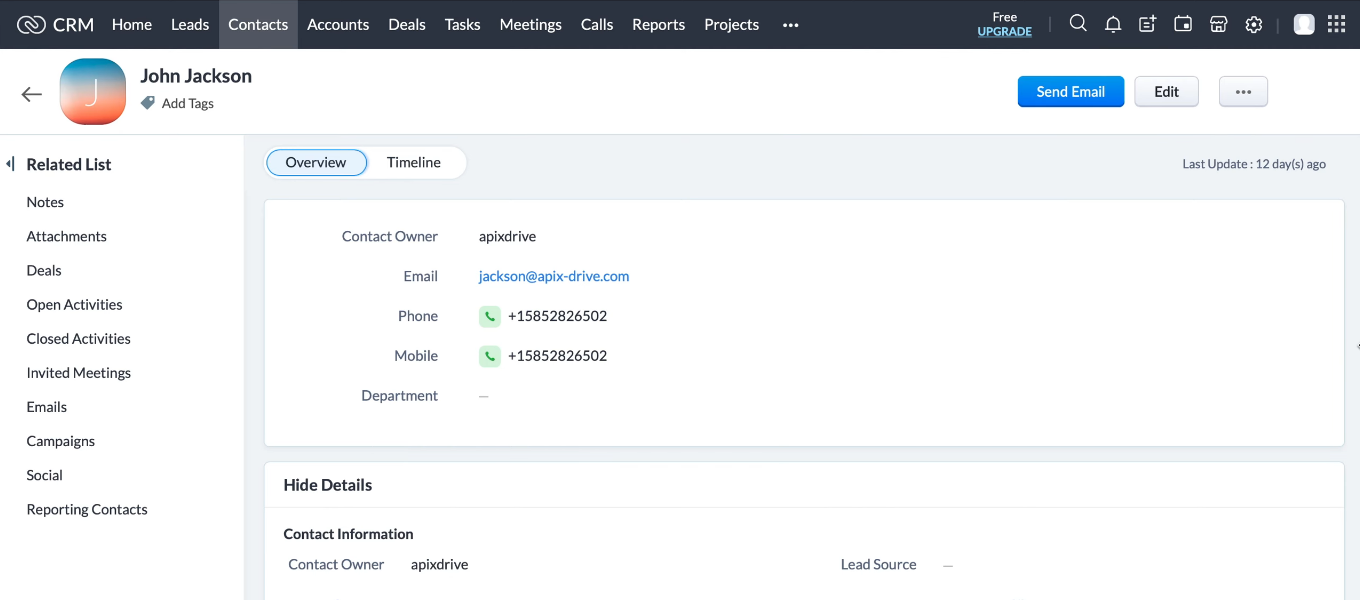1360x600 pixels.
Task: Open the Marketplace store icon
Action: (x=1218, y=24)
